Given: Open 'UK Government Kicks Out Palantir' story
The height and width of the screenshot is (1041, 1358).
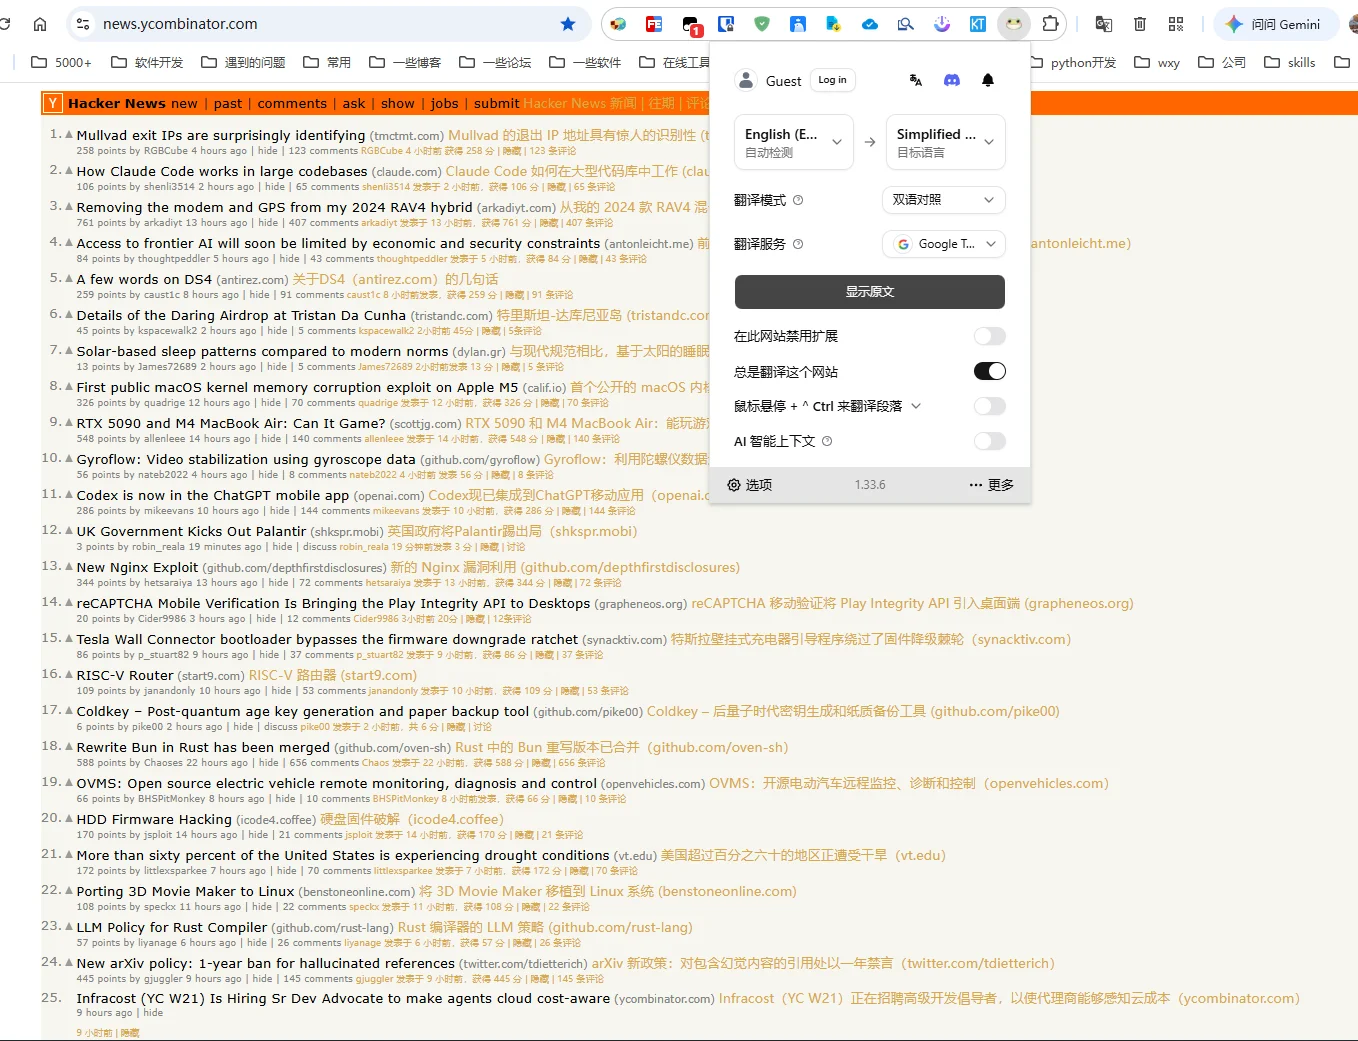Looking at the screenshot, I should 192,531.
